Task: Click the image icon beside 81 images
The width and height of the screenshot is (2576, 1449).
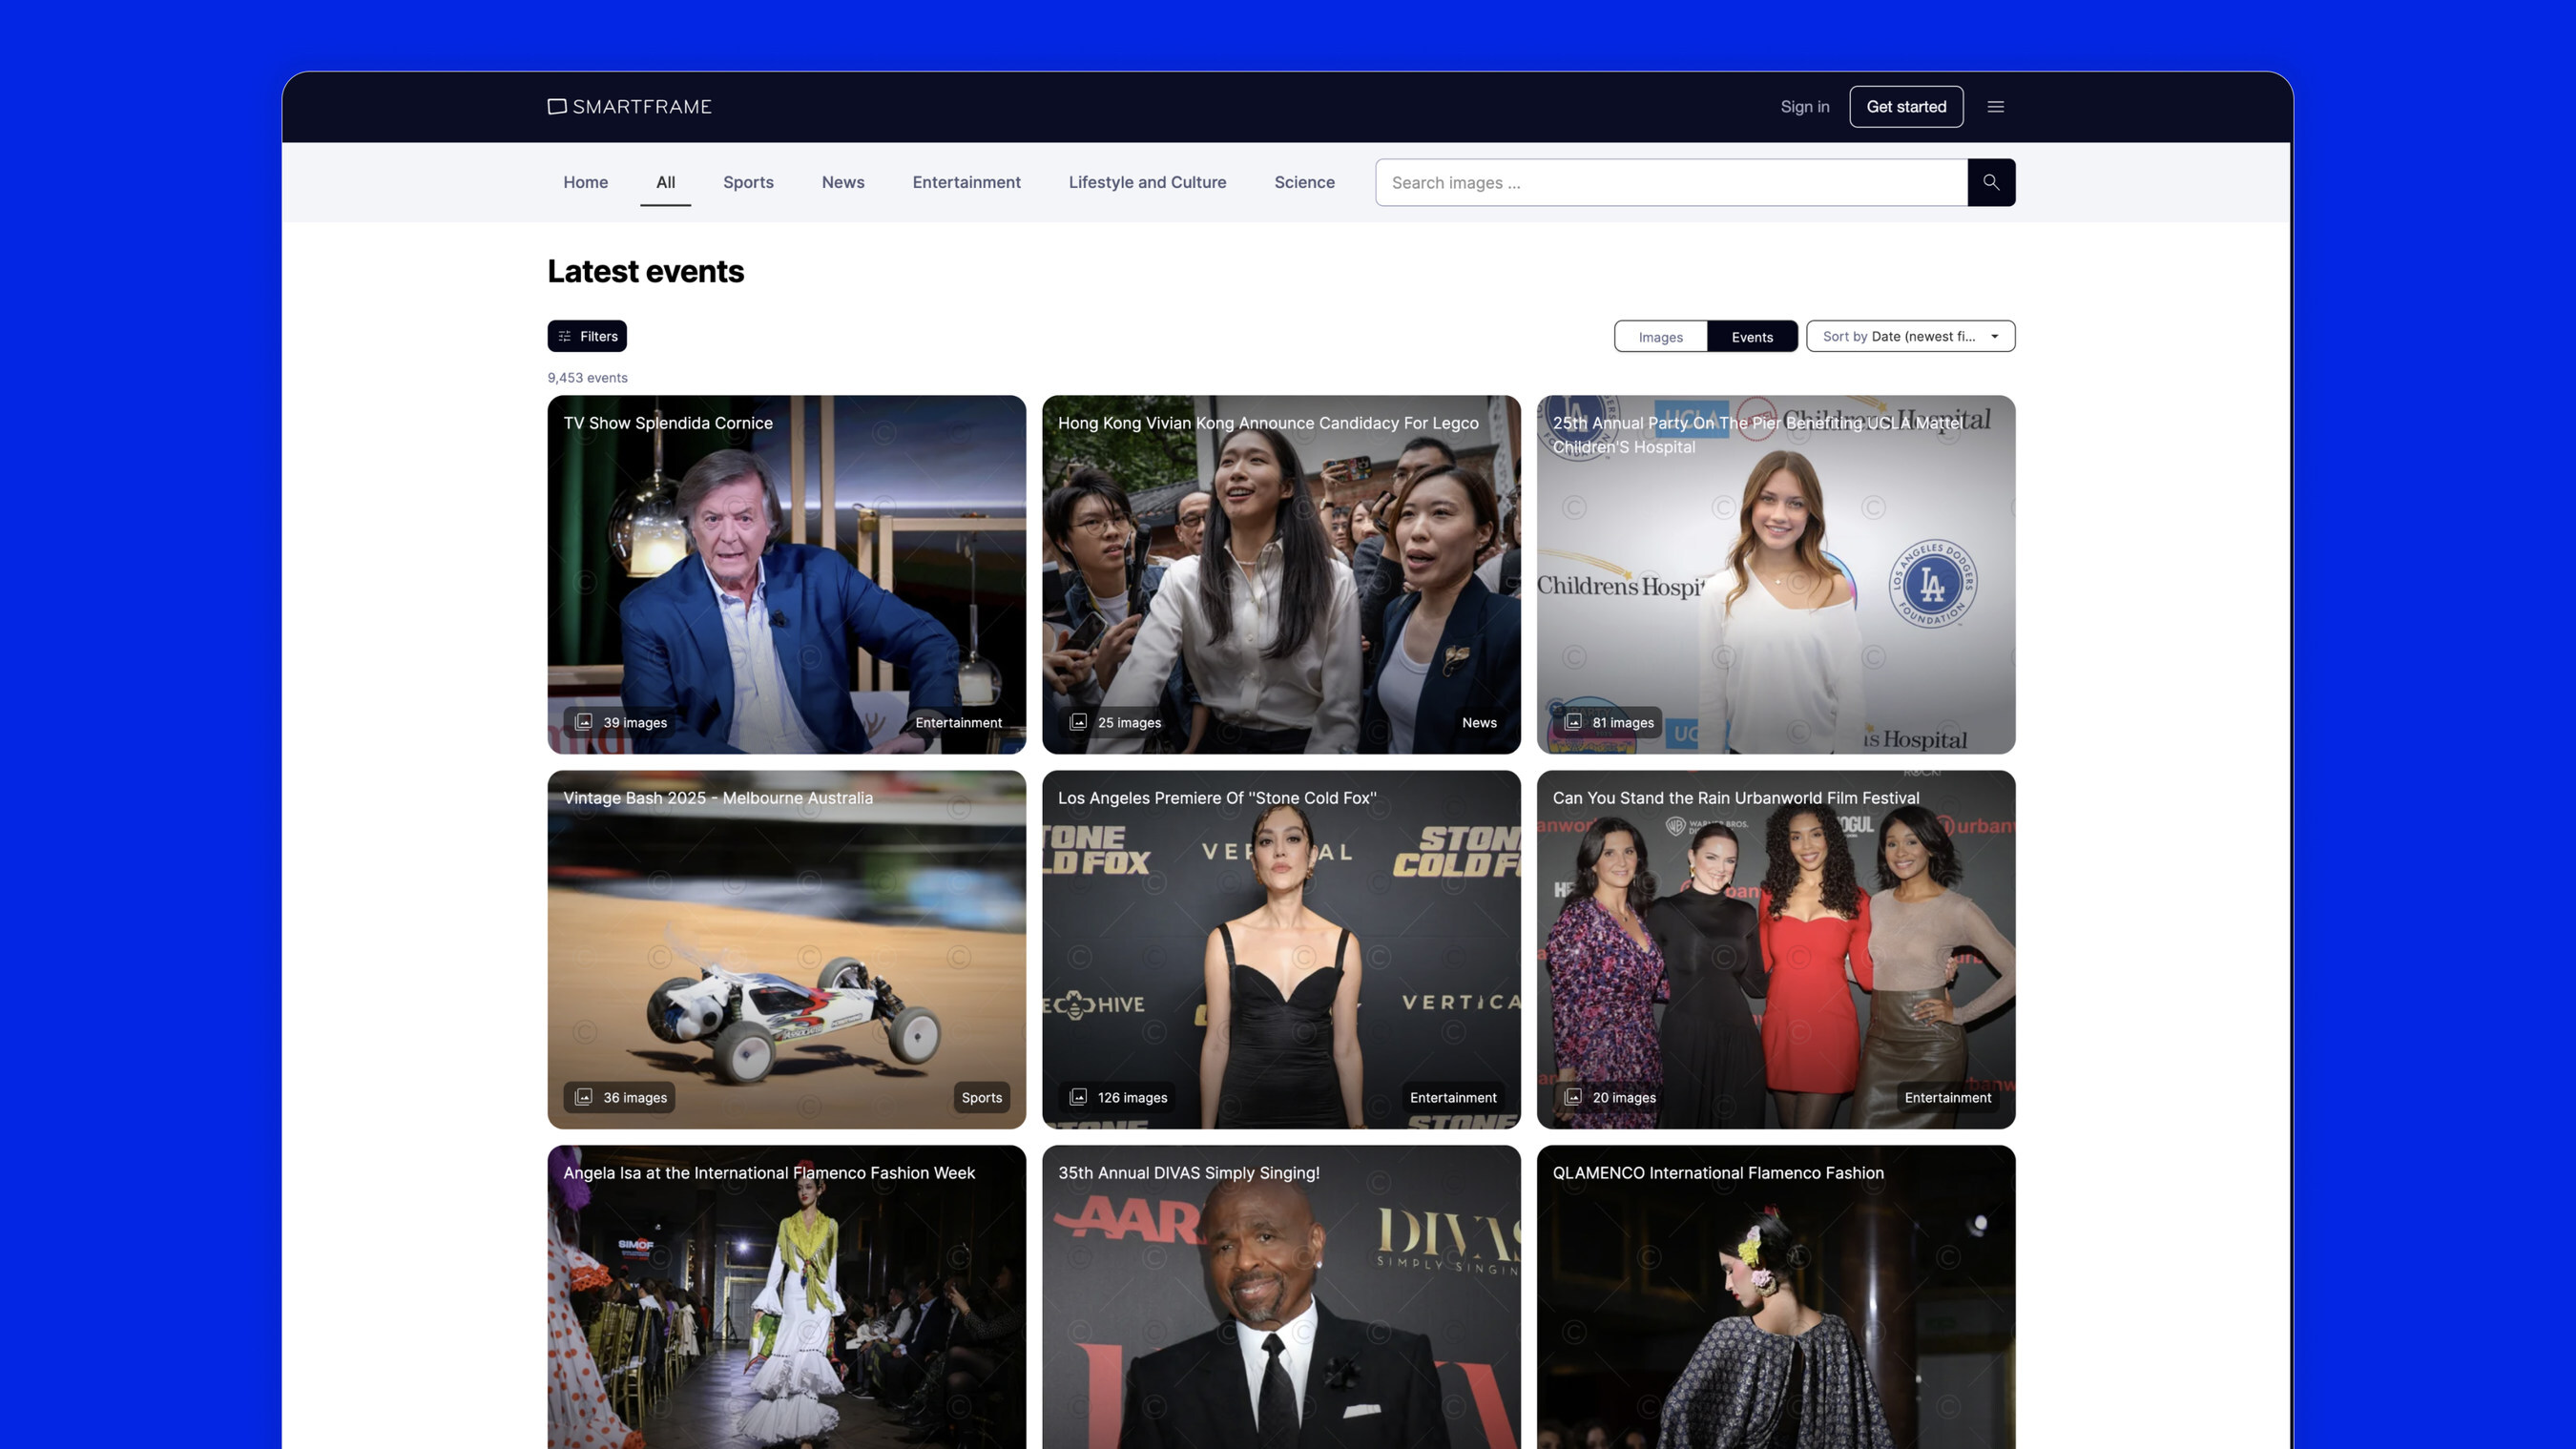Action: 1573,722
